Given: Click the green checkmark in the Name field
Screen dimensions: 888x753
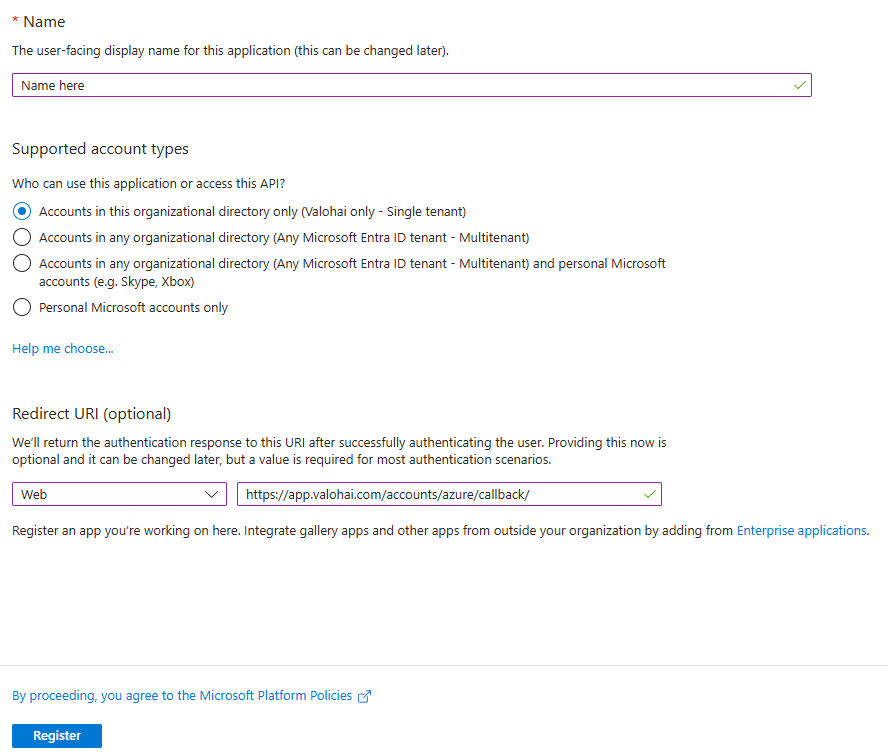Looking at the screenshot, I should (800, 85).
